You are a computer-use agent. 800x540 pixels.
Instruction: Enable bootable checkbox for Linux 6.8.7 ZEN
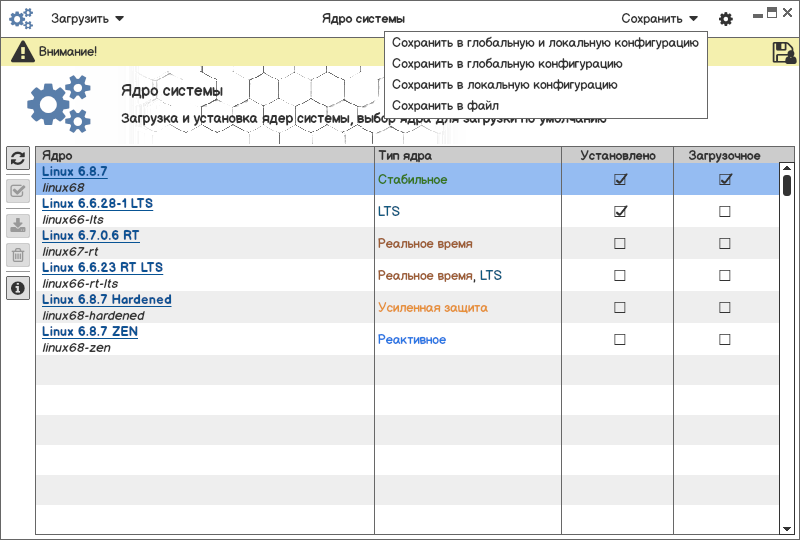725,339
